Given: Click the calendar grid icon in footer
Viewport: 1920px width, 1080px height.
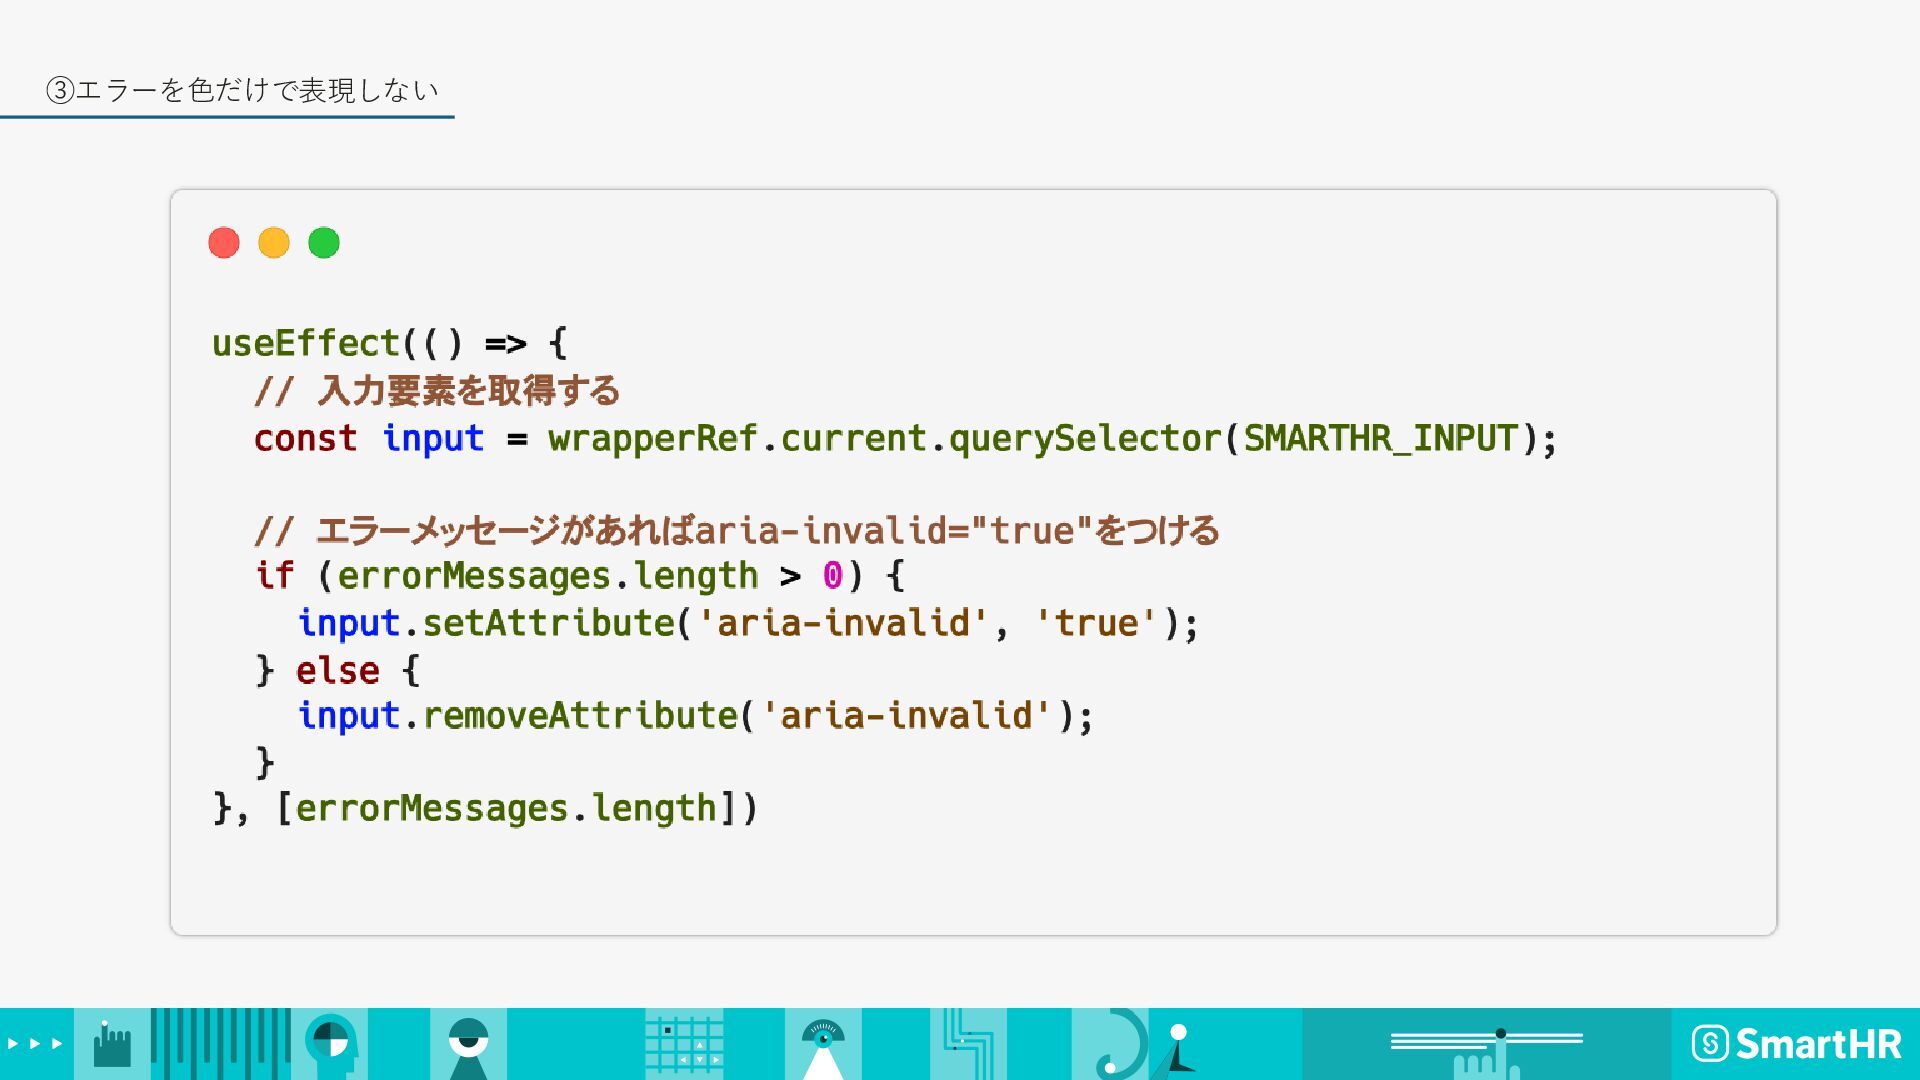Looking at the screenshot, I should click(684, 1045).
